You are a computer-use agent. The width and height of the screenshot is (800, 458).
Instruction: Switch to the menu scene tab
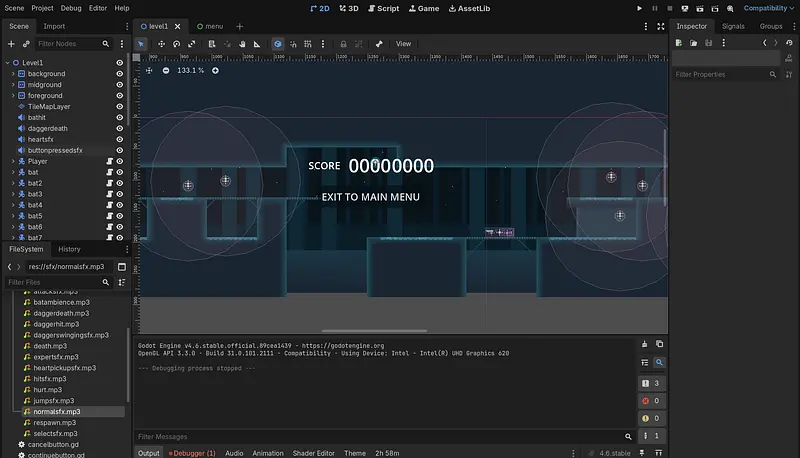[209, 27]
